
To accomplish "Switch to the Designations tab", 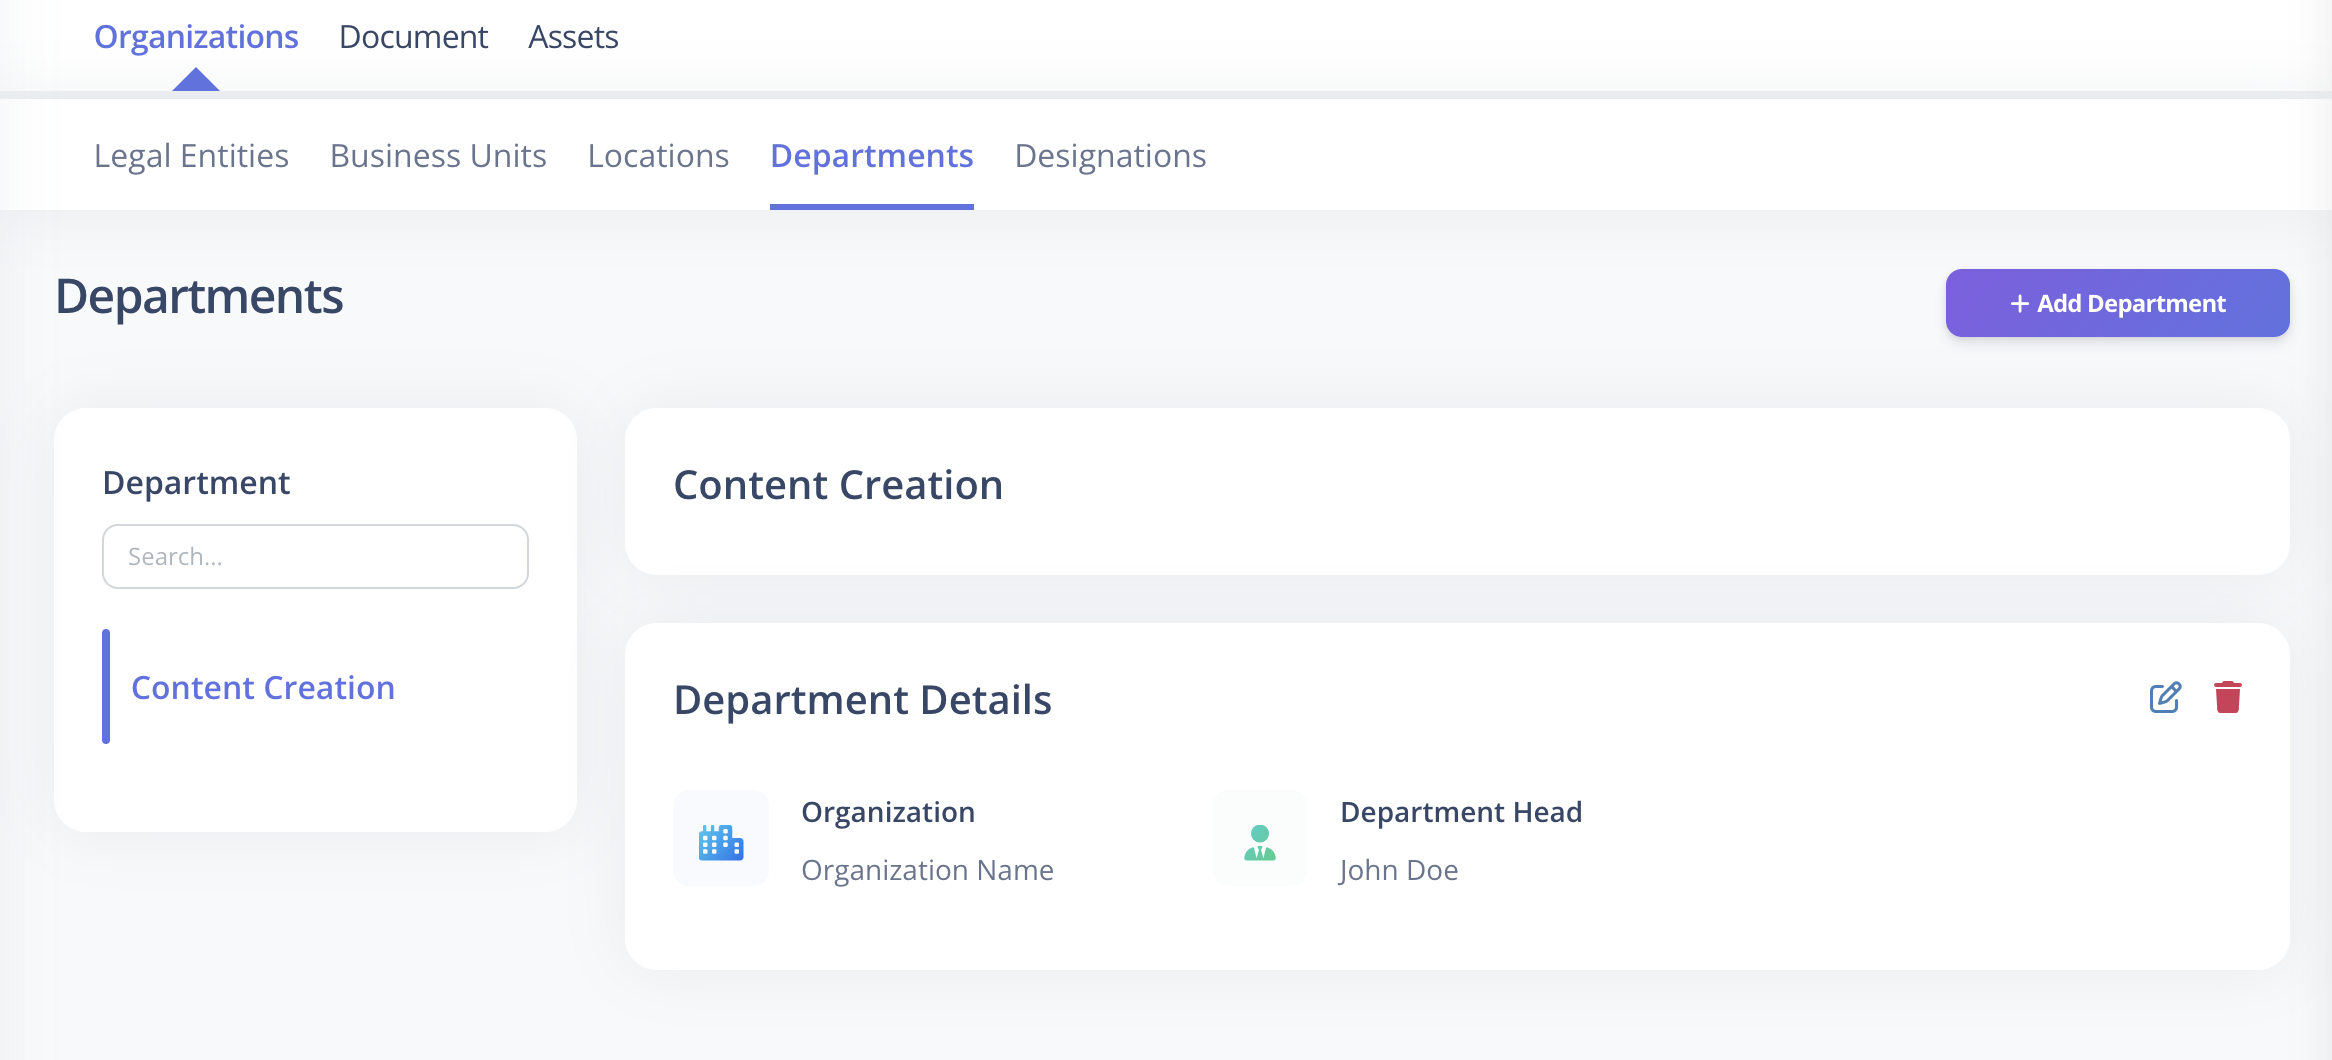I will point(1110,156).
